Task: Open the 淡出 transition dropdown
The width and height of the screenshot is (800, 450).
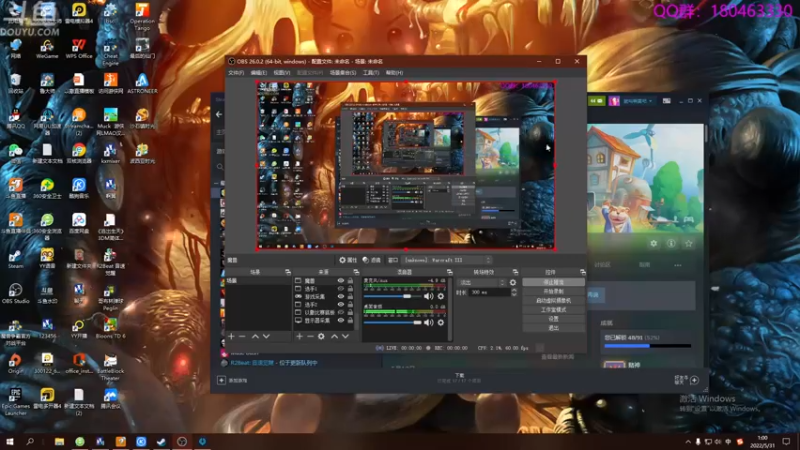Action: [x=481, y=283]
